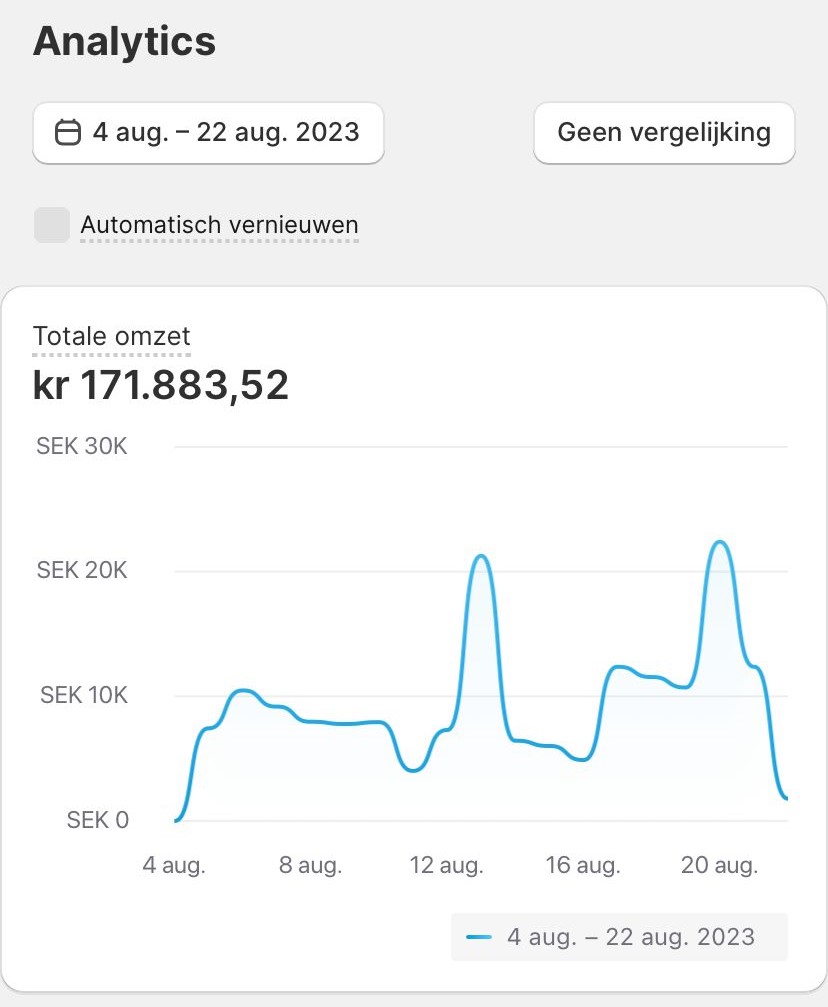828x1007 pixels.
Task: Click the Analytics page heading
Action: (x=124, y=41)
